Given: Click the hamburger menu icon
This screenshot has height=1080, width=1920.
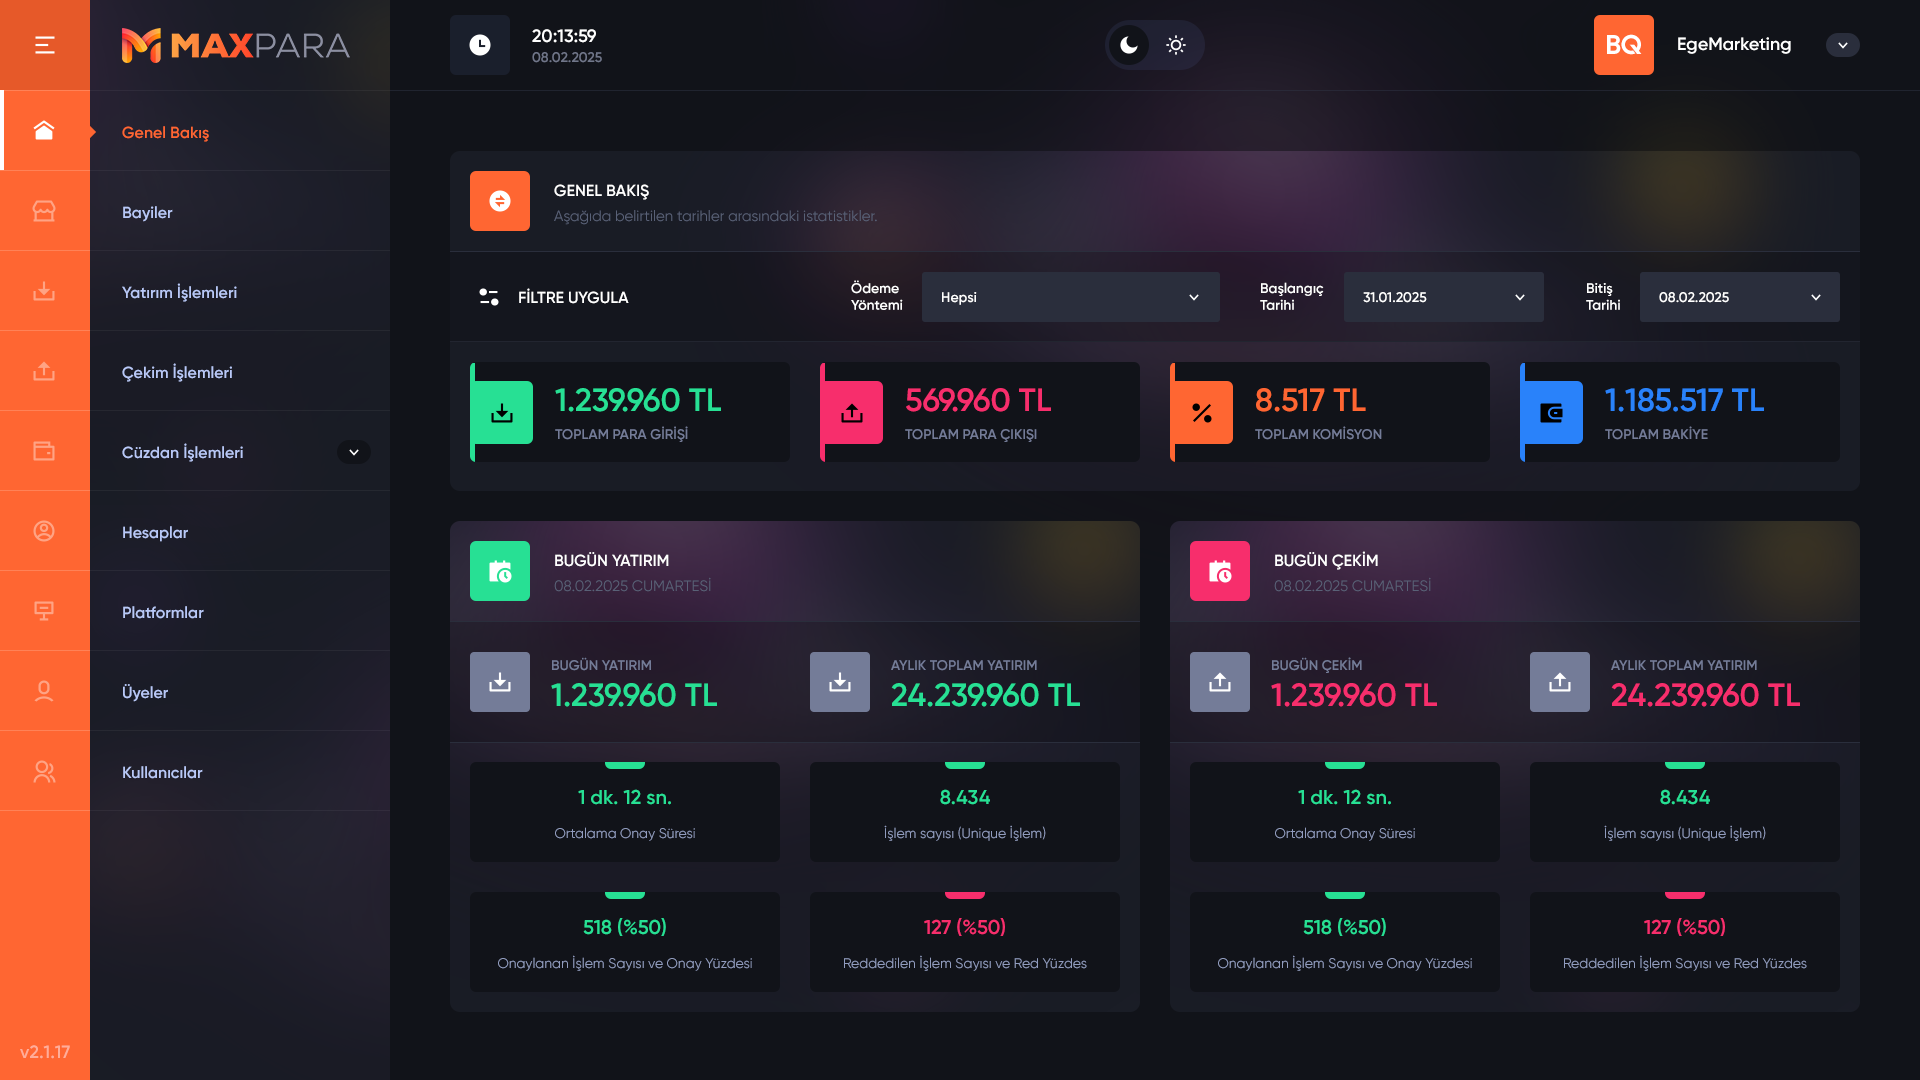Looking at the screenshot, I should click(x=44, y=45).
